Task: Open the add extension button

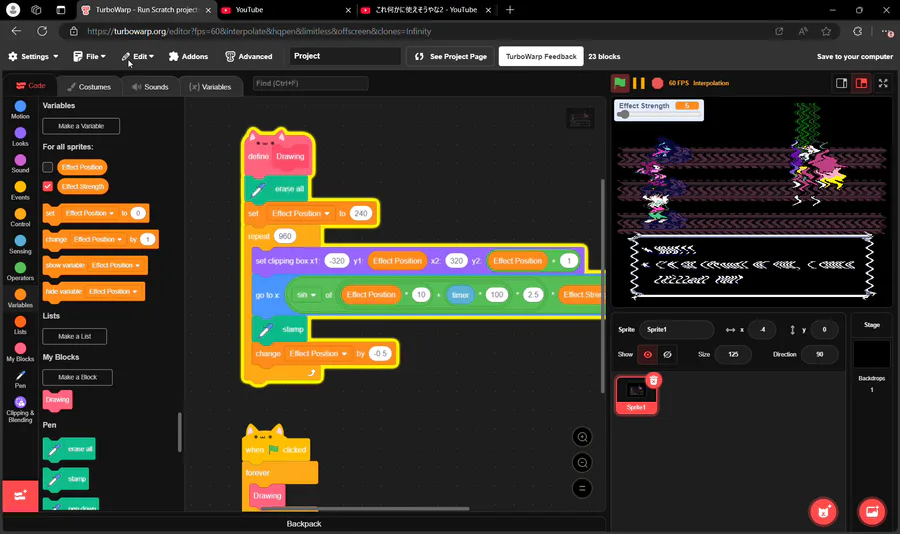Action: coord(20,496)
